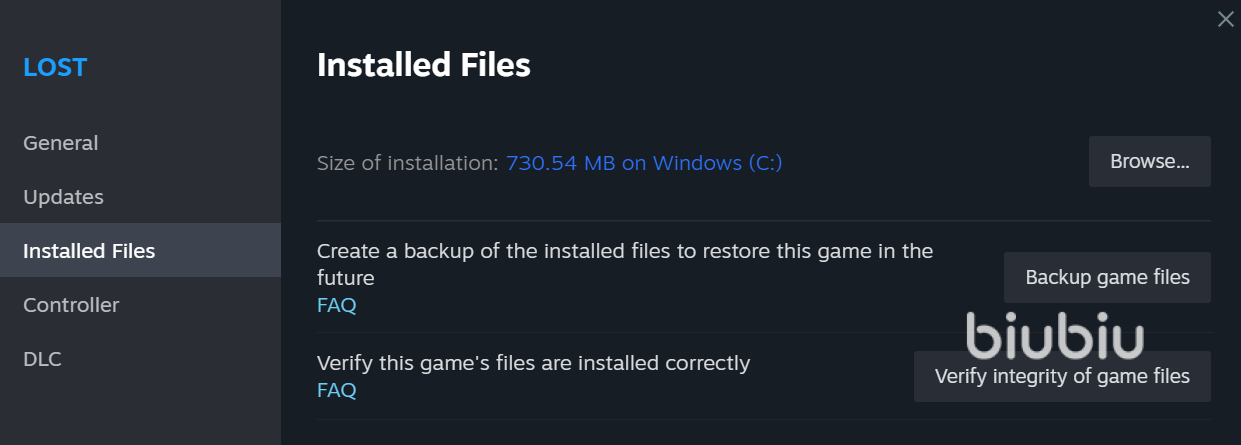1241x445 pixels.
Task: Click Verify integrity of game files
Action: point(1062,377)
